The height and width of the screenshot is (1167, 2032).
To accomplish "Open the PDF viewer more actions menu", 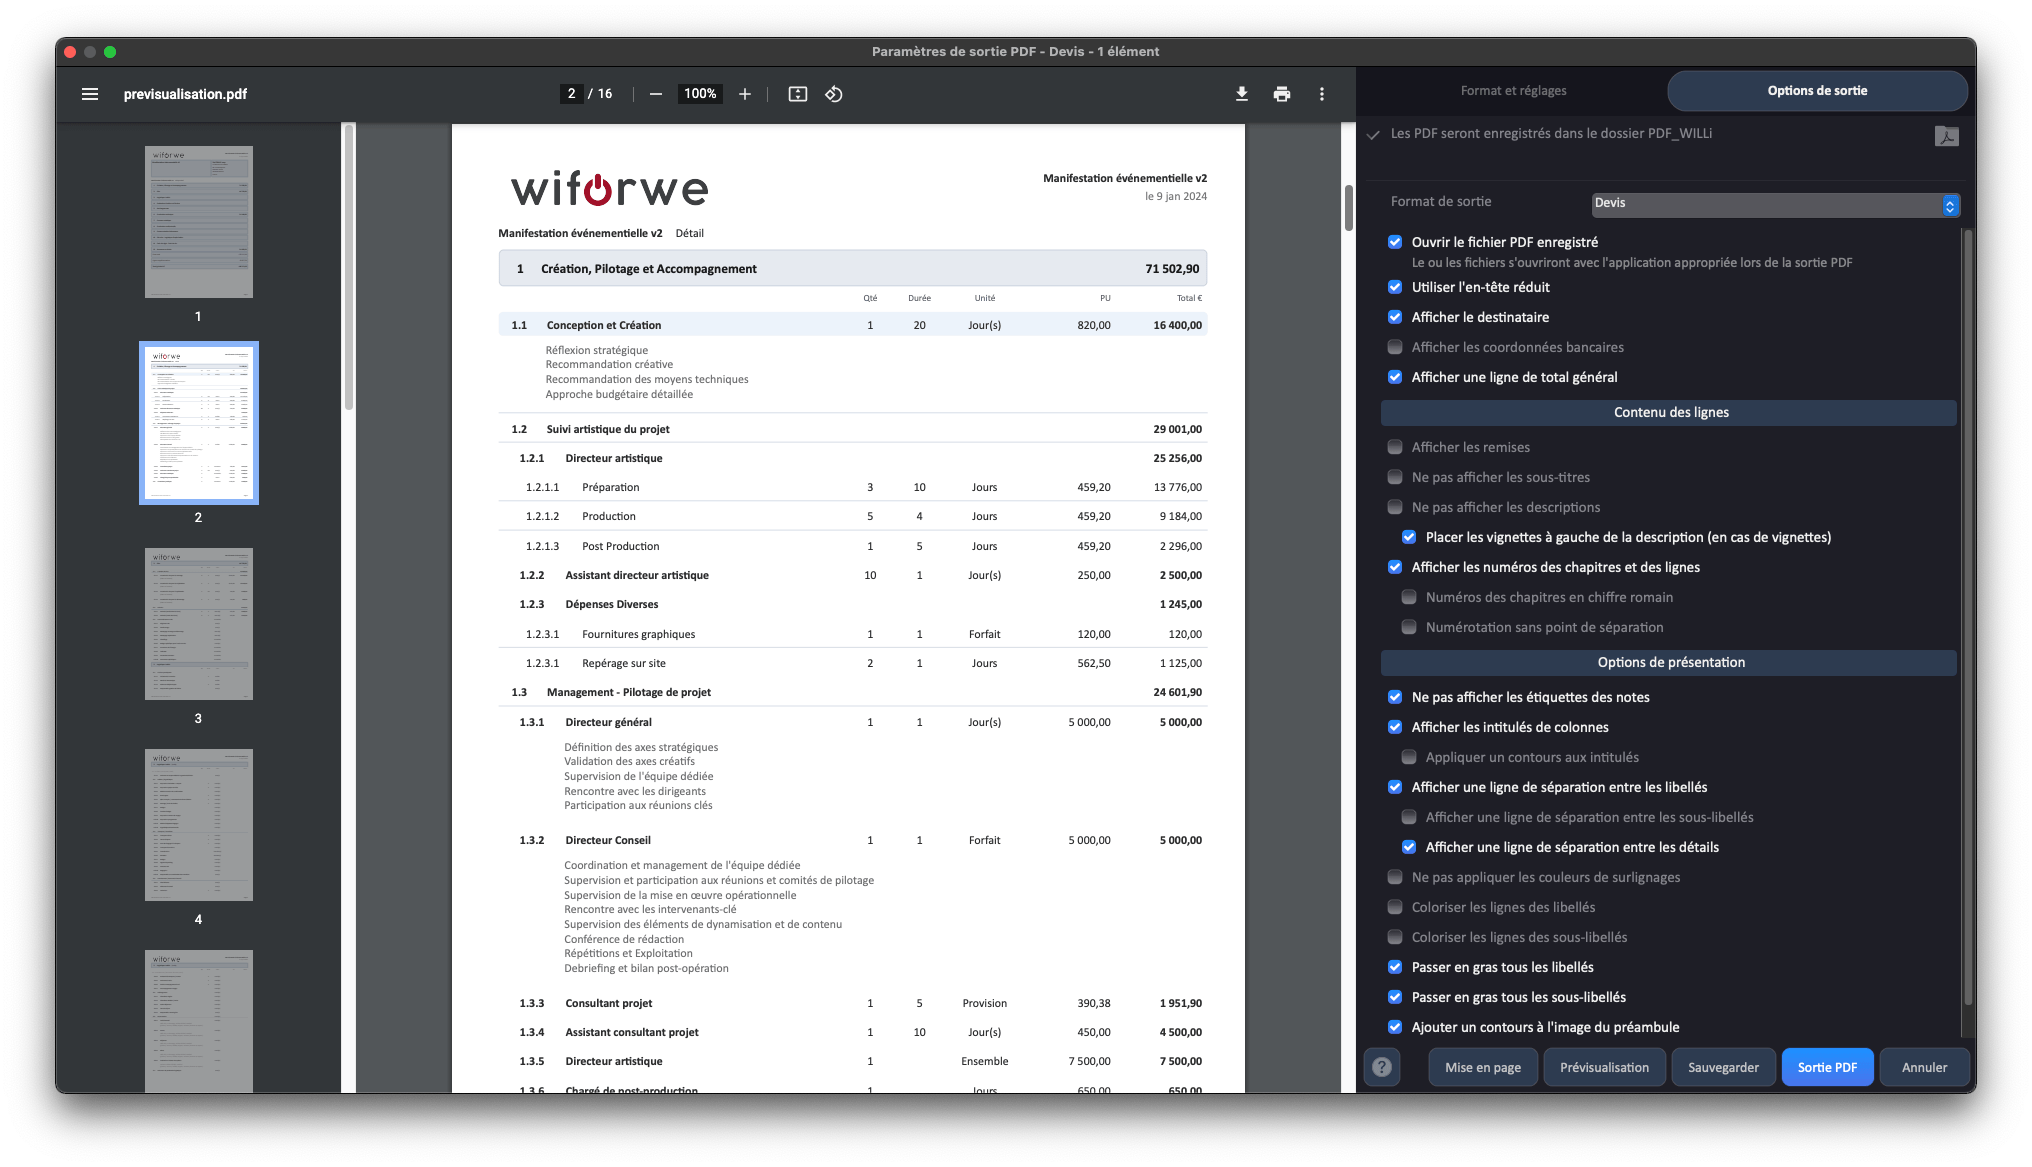I will 1322,94.
